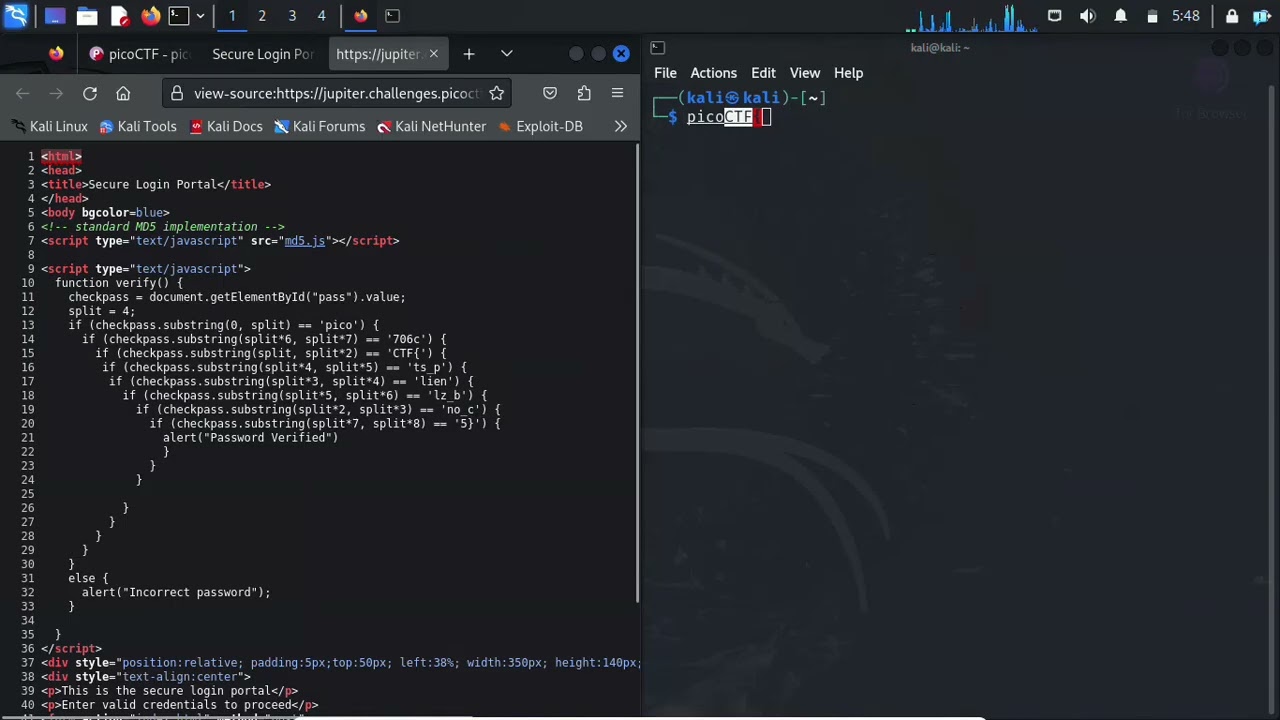Open a new Firefox tab
Screen dimensions: 1280x720
(x=469, y=54)
